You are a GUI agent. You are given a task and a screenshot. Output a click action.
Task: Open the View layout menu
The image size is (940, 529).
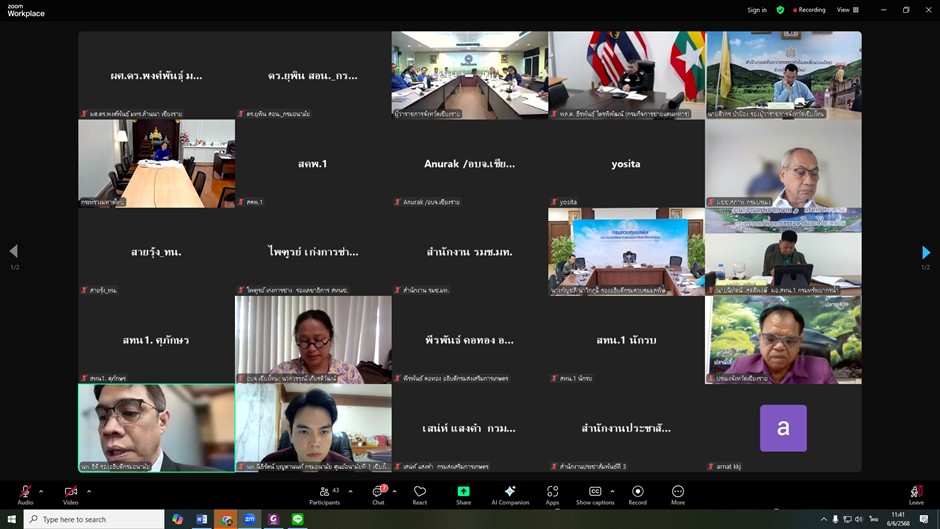pos(848,10)
